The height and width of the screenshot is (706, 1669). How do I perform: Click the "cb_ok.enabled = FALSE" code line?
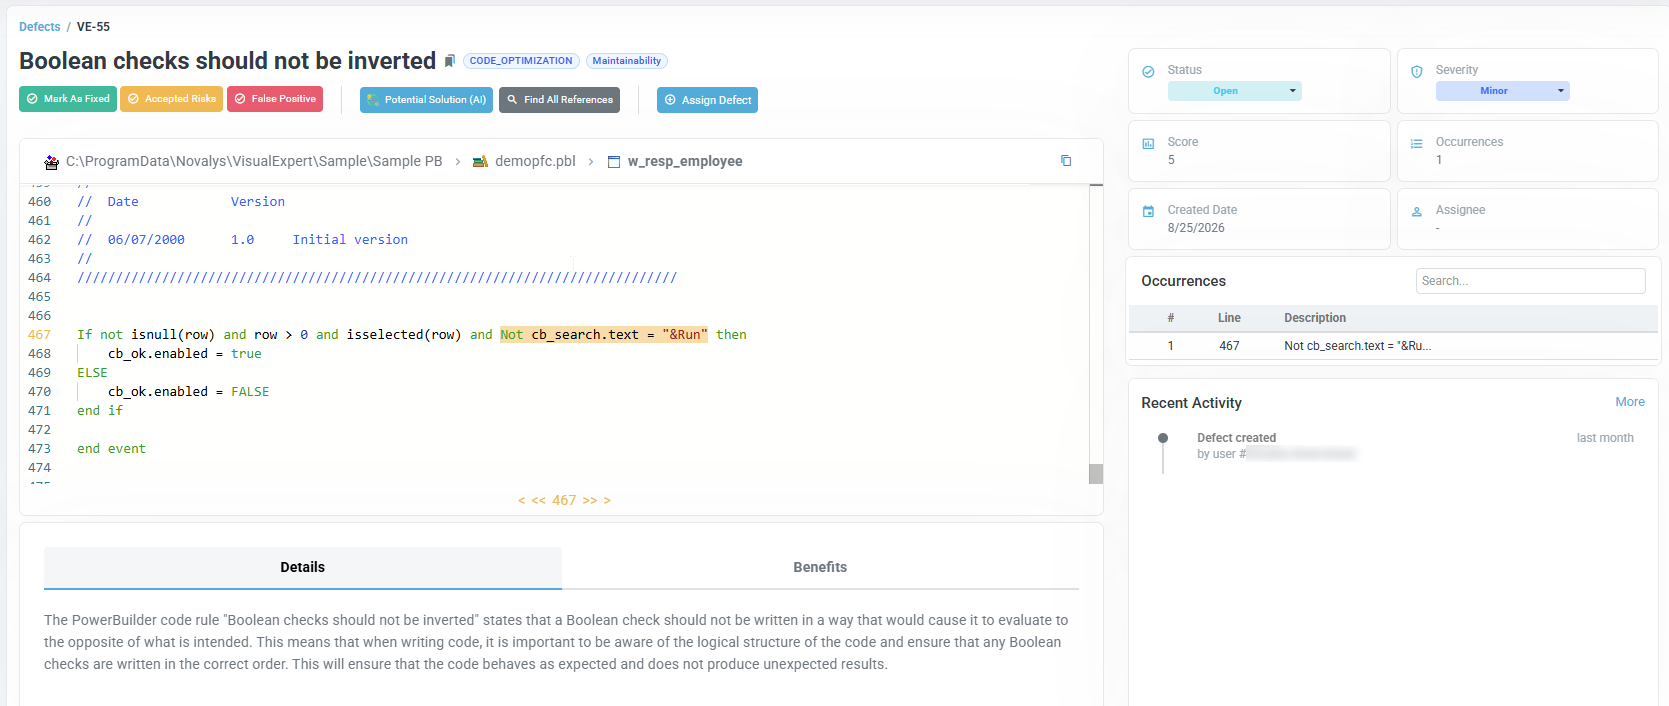189,392
